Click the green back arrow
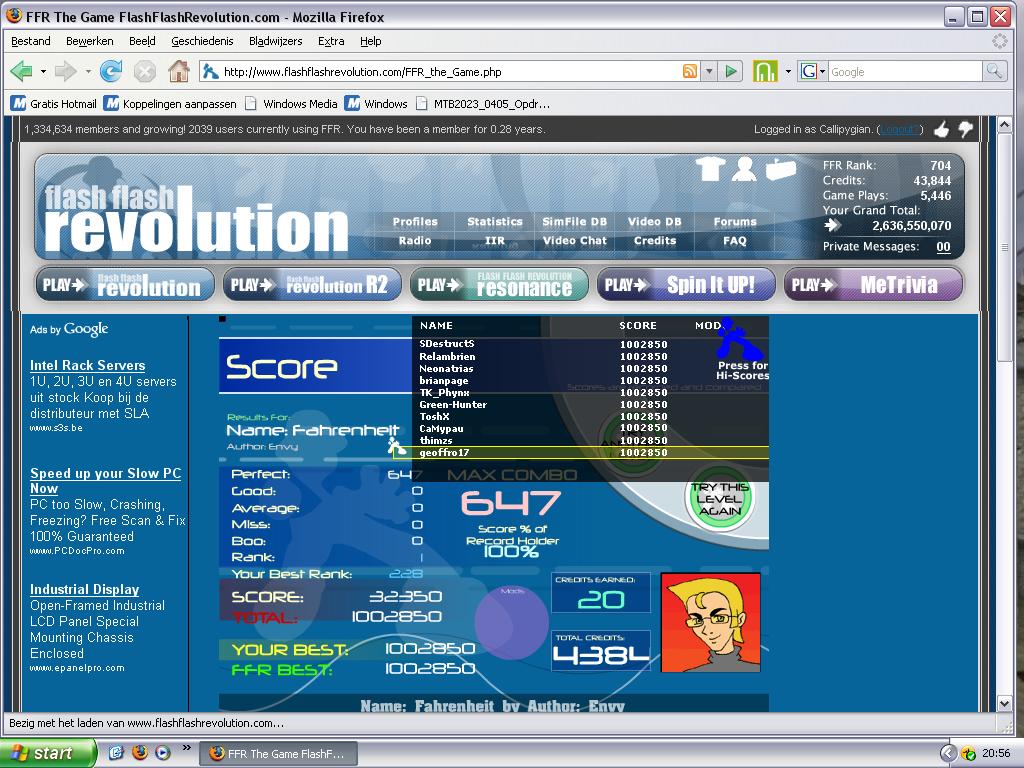Viewport: 1024px width, 768px height. (22, 71)
